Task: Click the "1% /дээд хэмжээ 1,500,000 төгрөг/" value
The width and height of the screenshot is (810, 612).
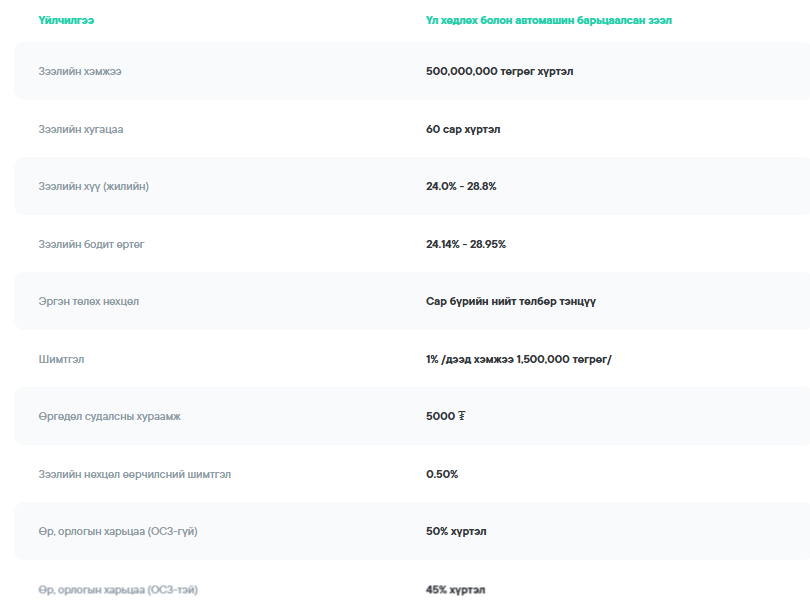Action: [x=518, y=359]
